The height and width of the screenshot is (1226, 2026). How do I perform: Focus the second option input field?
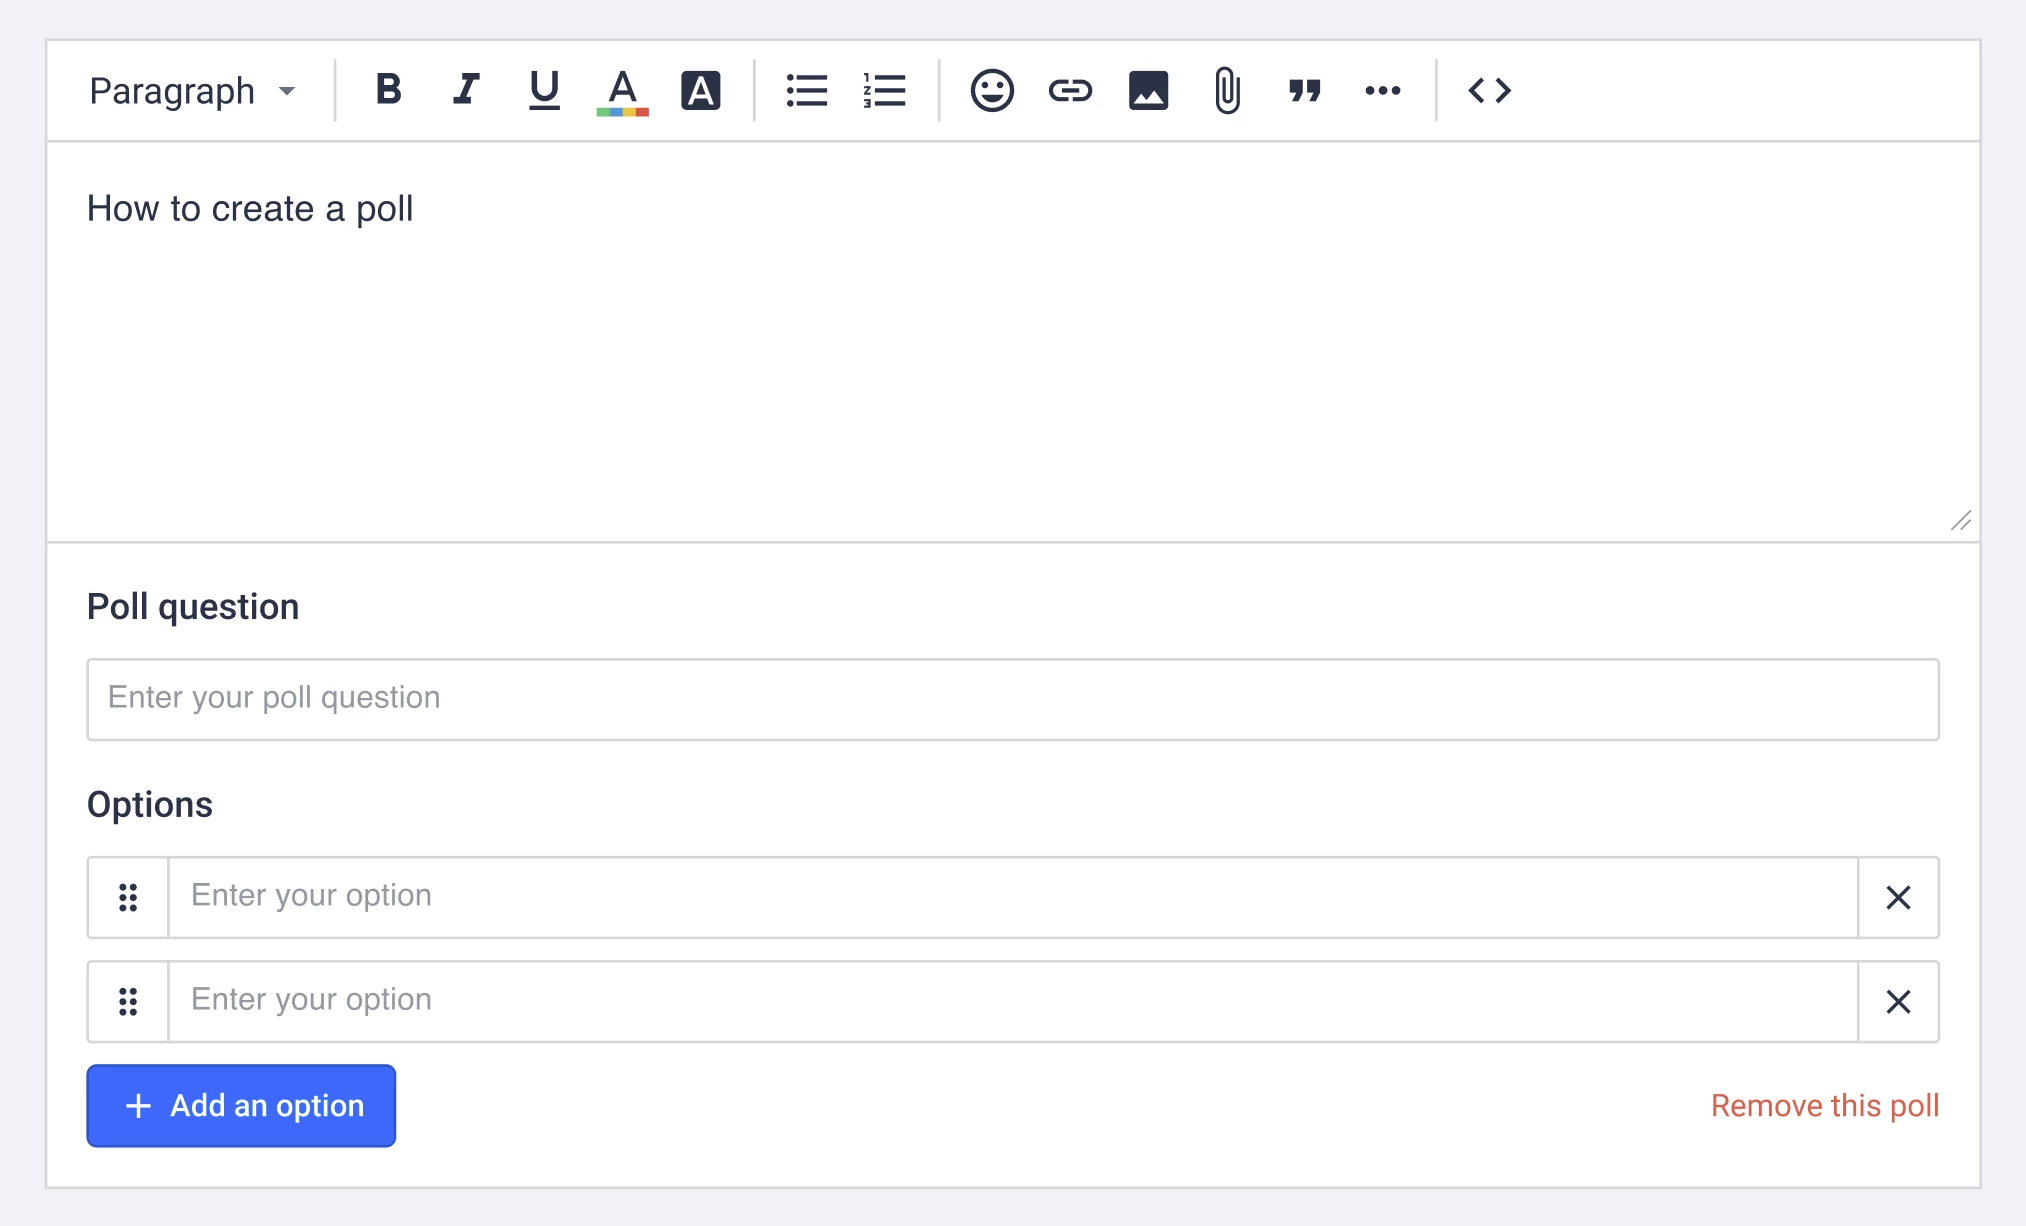click(x=1012, y=1001)
